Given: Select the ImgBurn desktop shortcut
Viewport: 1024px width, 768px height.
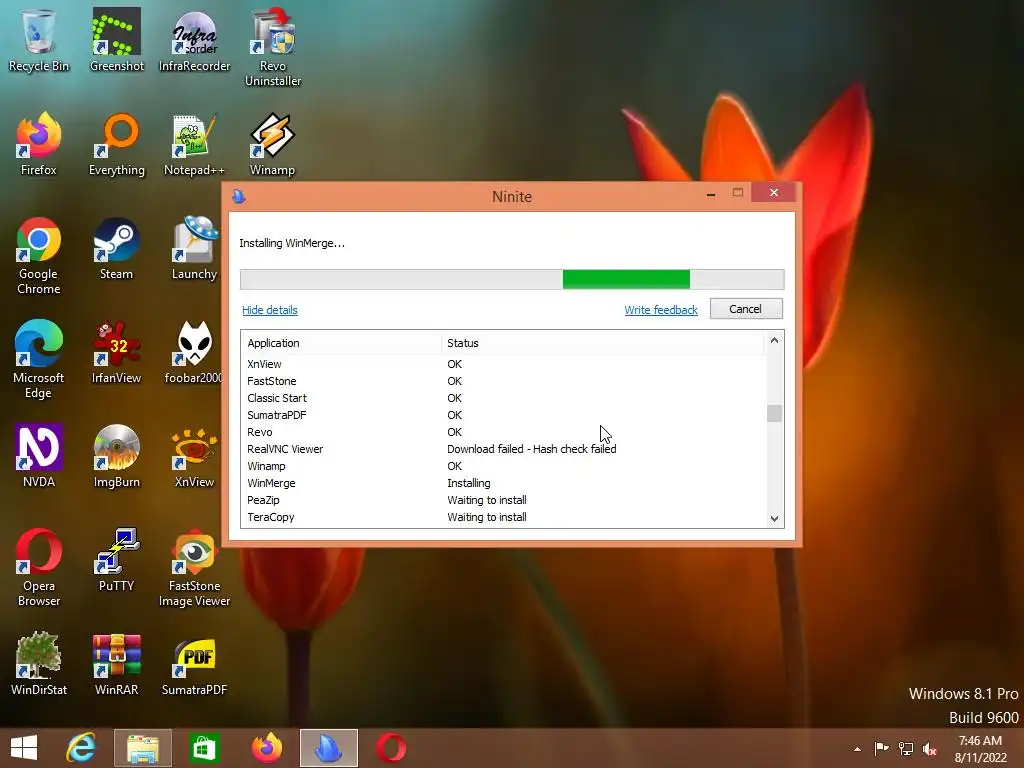Looking at the screenshot, I should tap(116, 456).
